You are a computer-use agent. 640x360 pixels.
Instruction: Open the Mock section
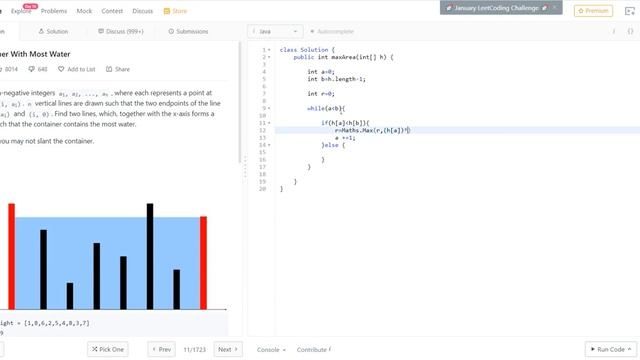(84, 11)
